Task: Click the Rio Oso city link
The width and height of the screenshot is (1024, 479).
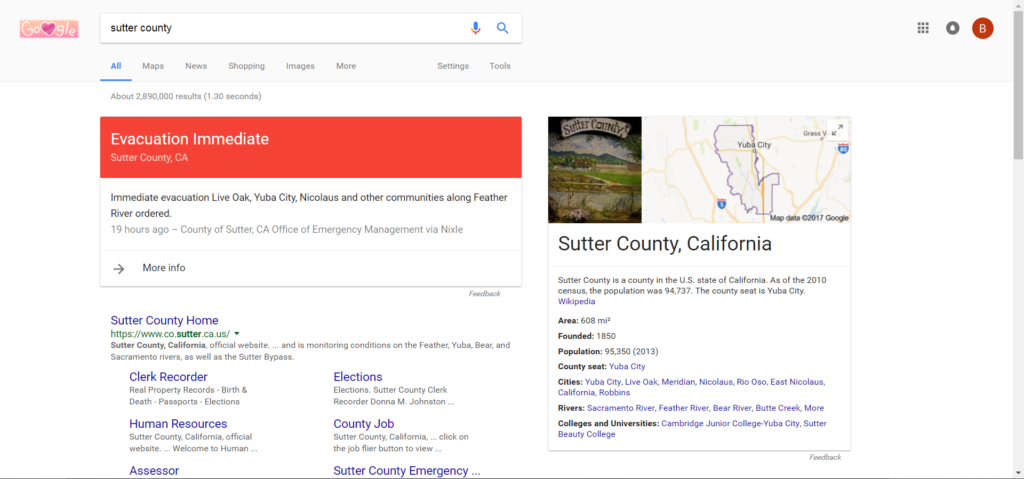Action: click(751, 382)
